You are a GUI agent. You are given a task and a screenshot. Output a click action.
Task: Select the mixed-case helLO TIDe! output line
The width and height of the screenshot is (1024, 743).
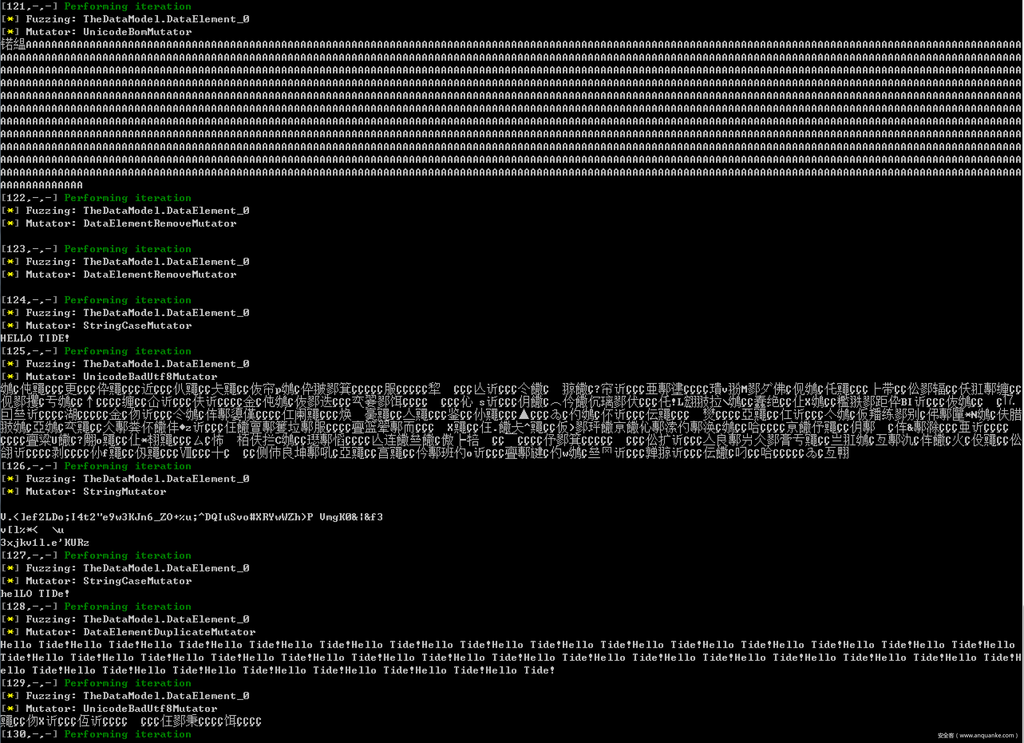pyautogui.click(x=37, y=594)
